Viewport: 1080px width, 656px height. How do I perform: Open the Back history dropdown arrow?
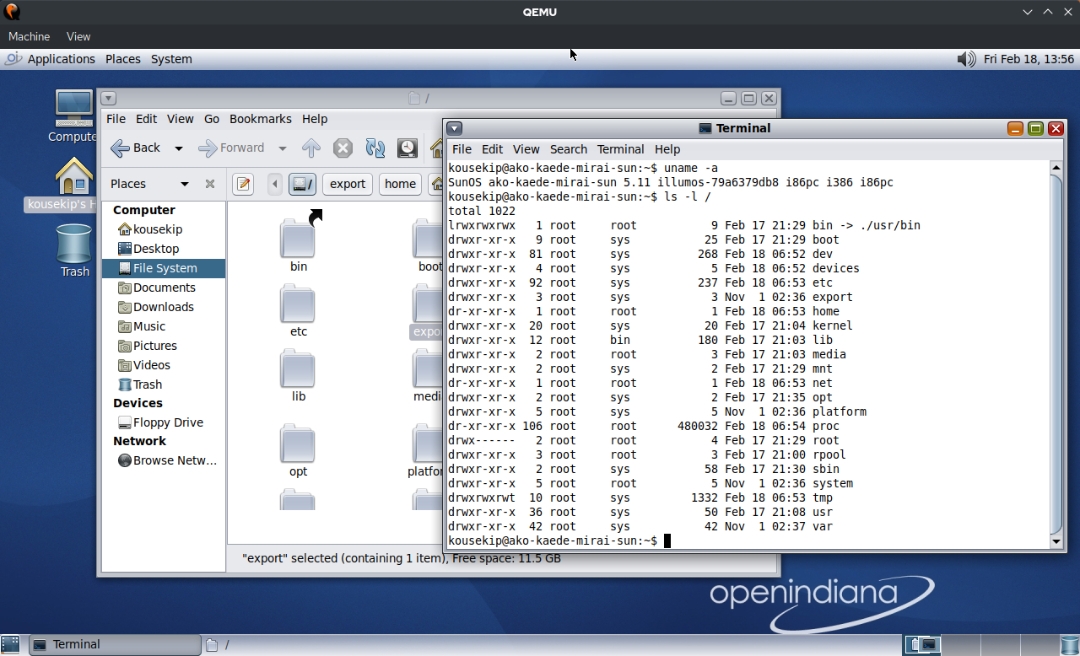coord(179,148)
